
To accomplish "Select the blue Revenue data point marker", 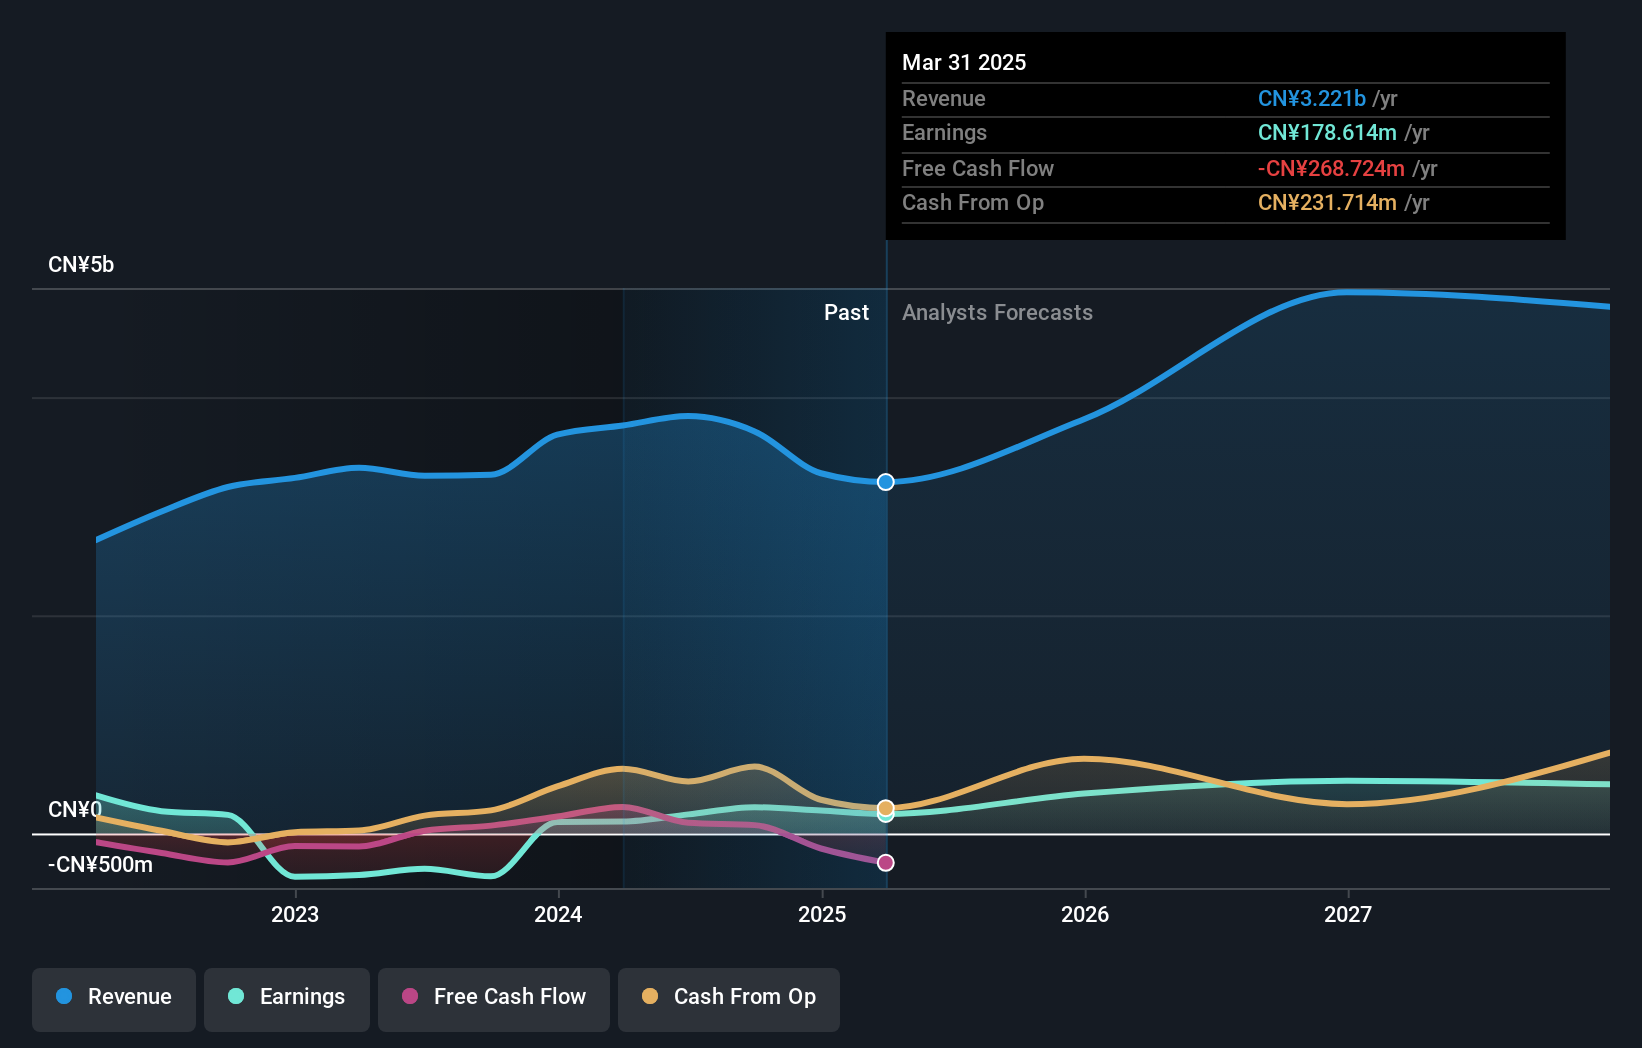I will click(x=886, y=482).
